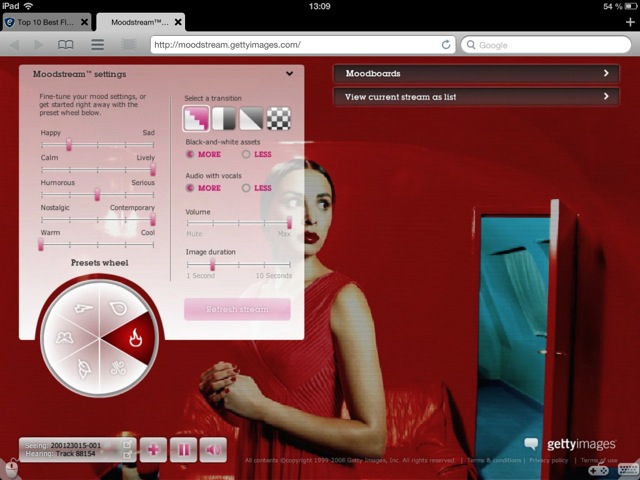
Task: Close the Top 10 Best Fl... tab
Action: tap(84, 22)
